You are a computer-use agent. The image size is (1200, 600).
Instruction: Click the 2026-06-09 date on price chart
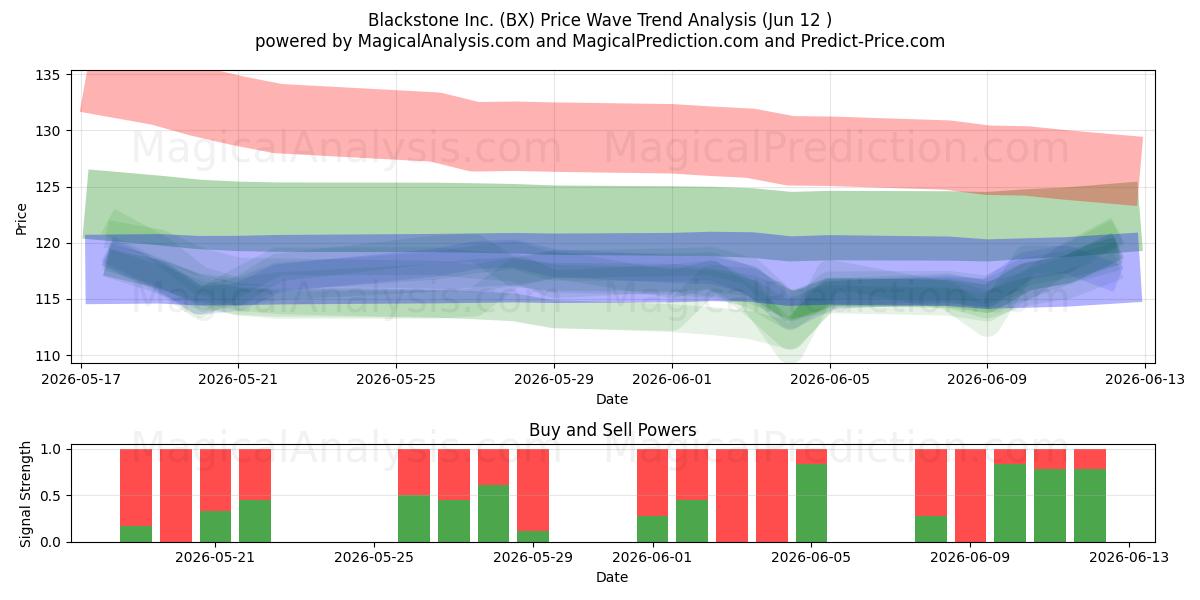(x=987, y=379)
